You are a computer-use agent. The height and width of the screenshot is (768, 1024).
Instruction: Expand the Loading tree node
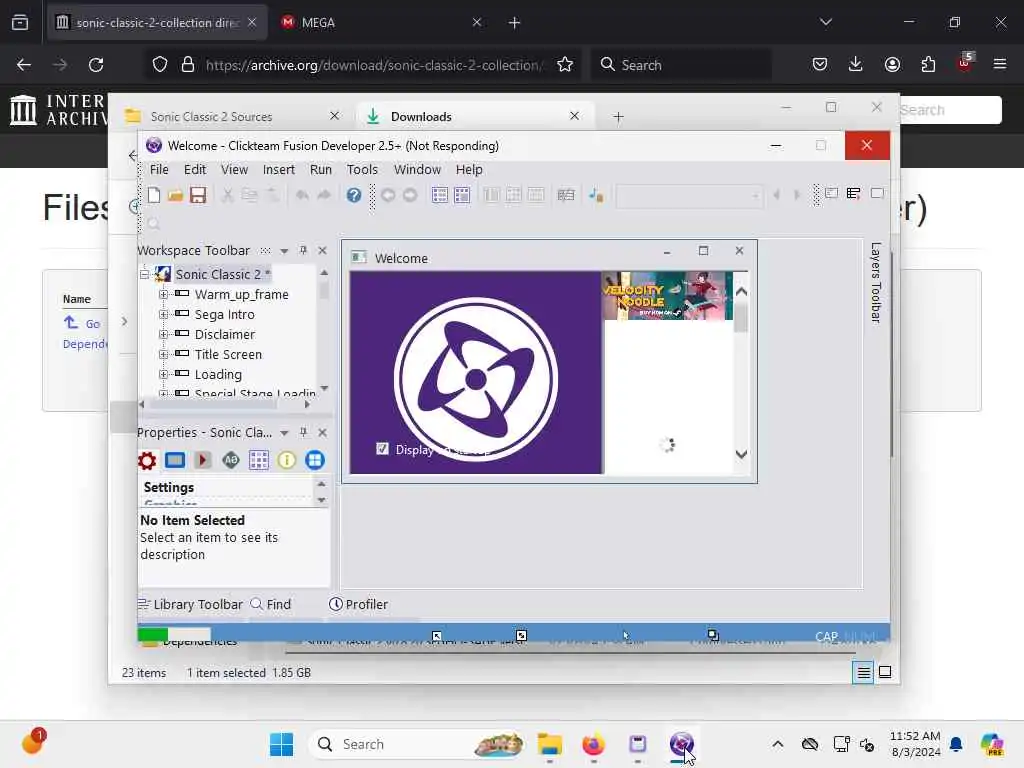[163, 374]
